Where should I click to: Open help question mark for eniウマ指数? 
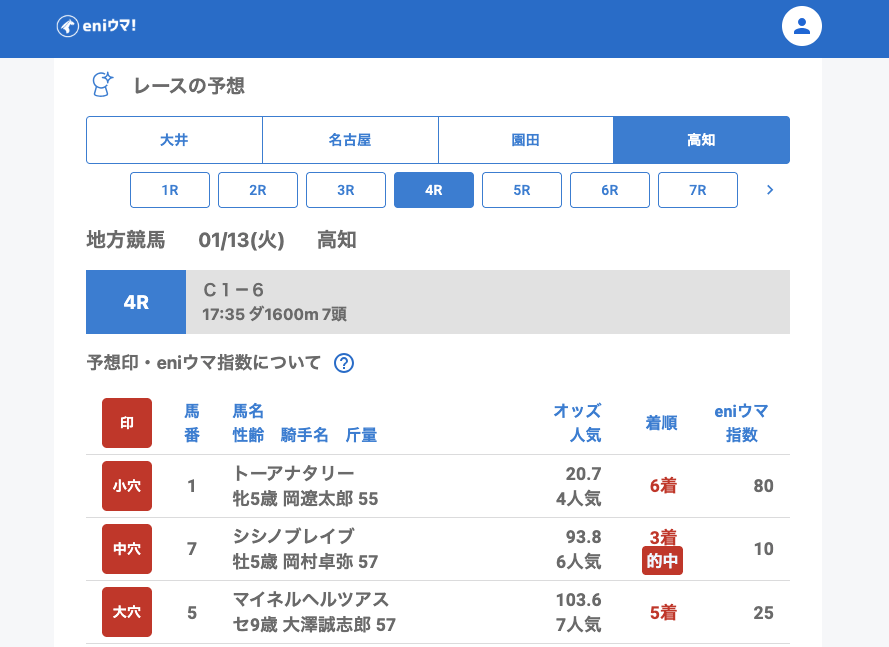pyautogui.click(x=344, y=363)
